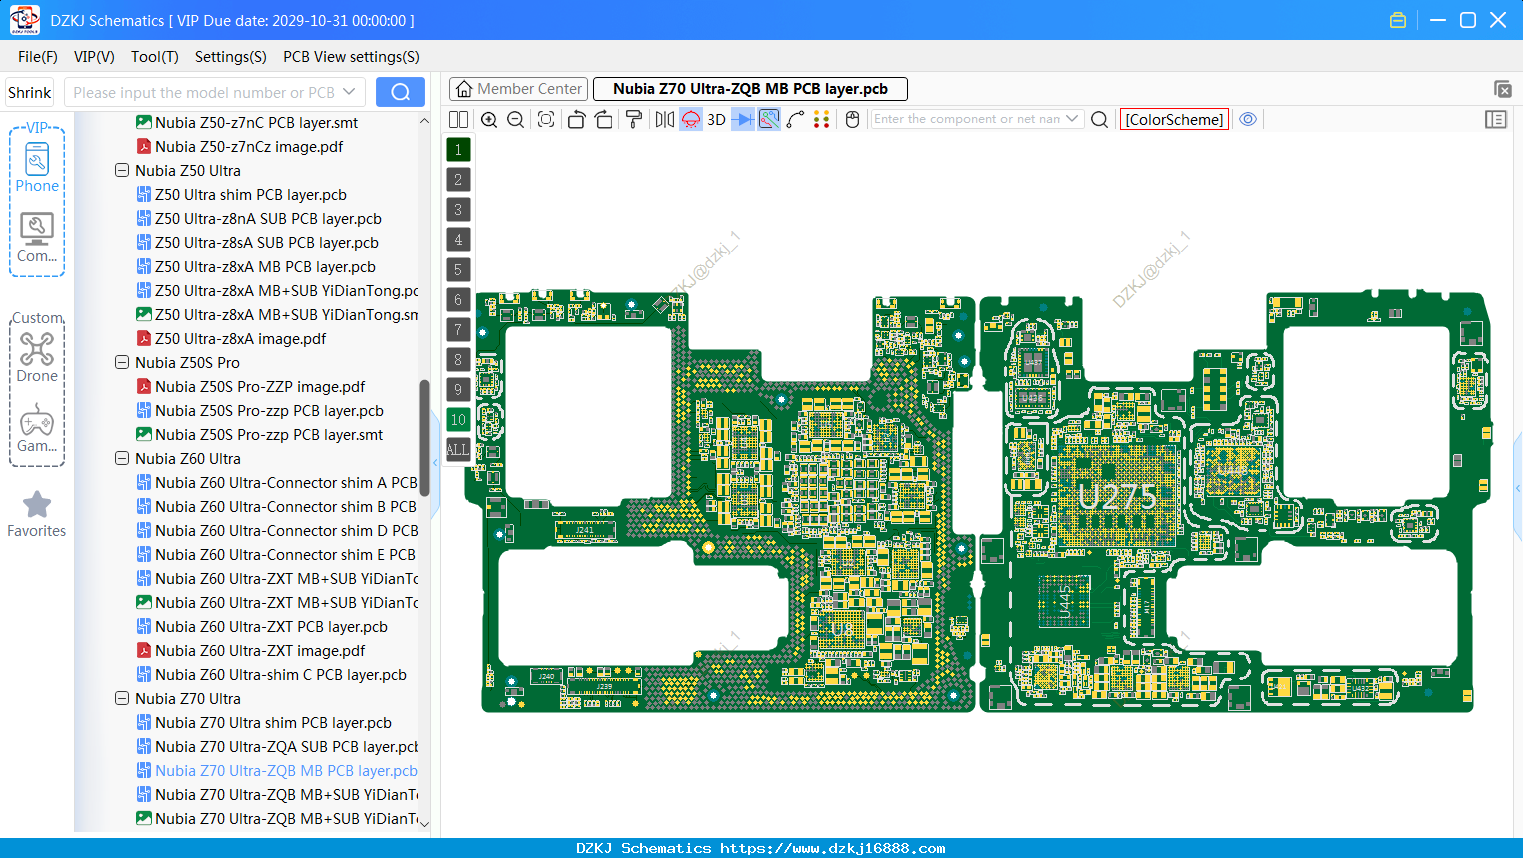The image size is (1523, 858).
Task: Click the mouse settings icon
Action: coord(852,119)
